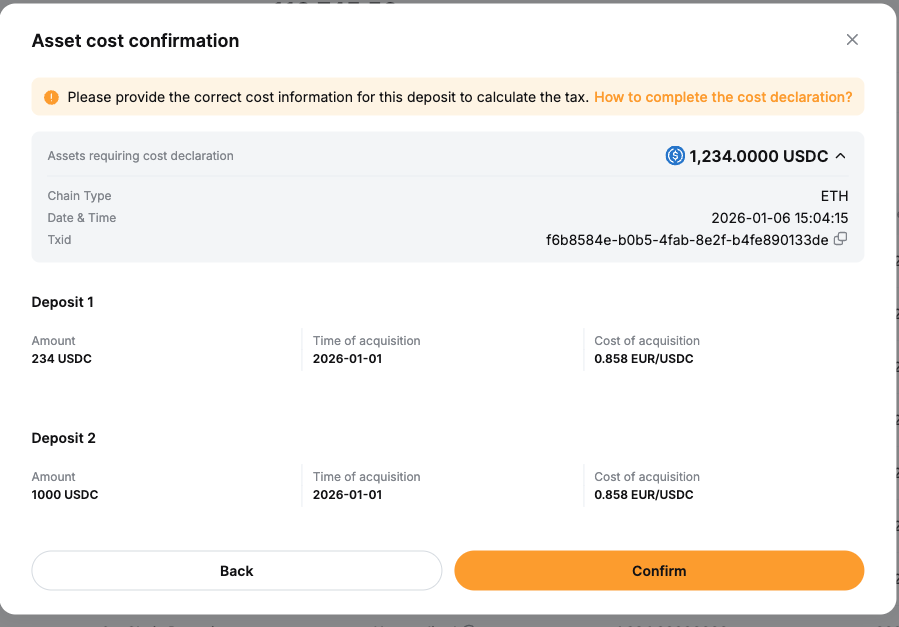Confirm the asset cost declaration

pos(659,571)
